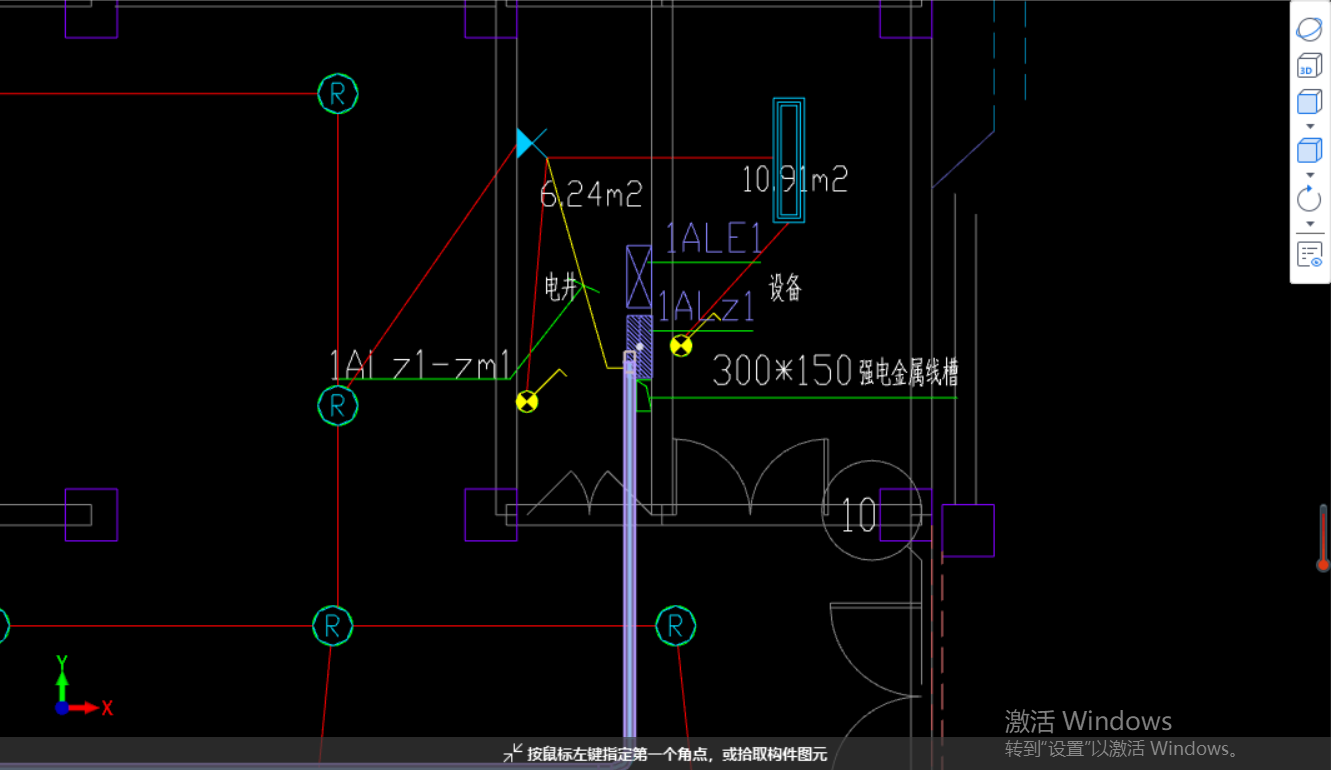This screenshot has width=1331, height=770.
Task: Select the R symbol right of the purple tray
Action: click(x=675, y=626)
